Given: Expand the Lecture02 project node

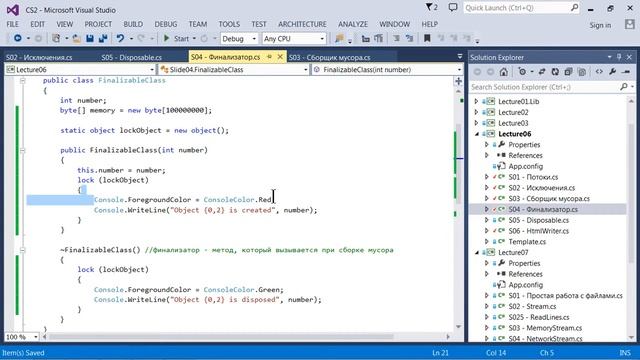Looking at the screenshot, I should tap(476, 112).
